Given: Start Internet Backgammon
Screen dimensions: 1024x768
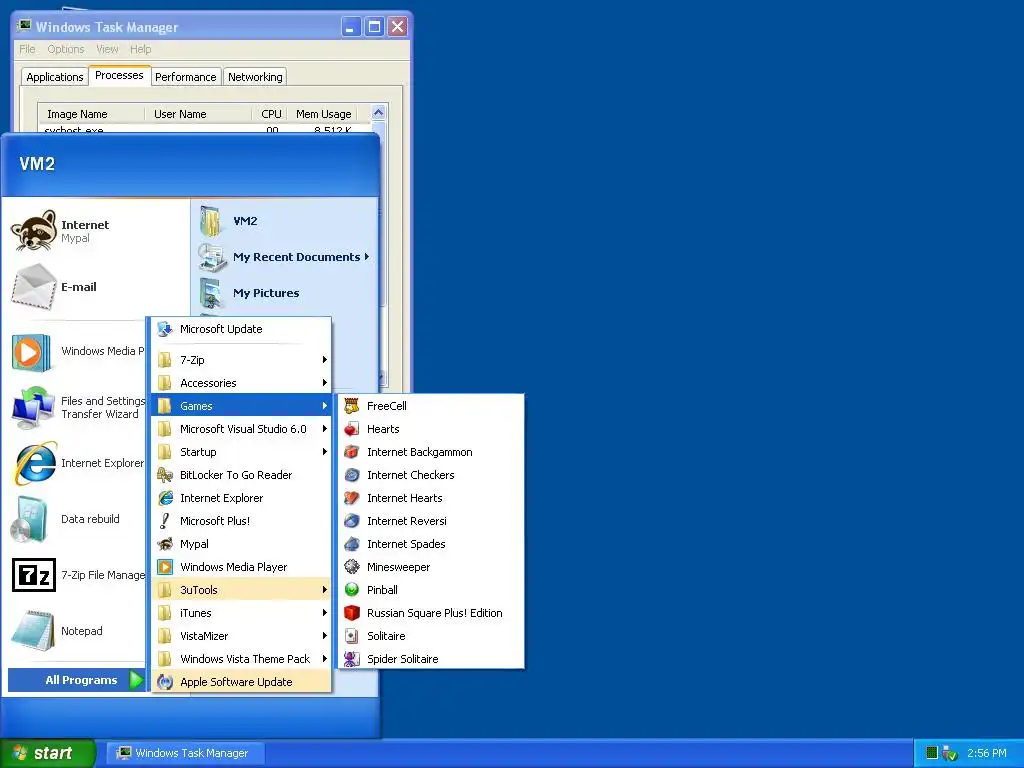Looking at the screenshot, I should pyautogui.click(x=431, y=452).
